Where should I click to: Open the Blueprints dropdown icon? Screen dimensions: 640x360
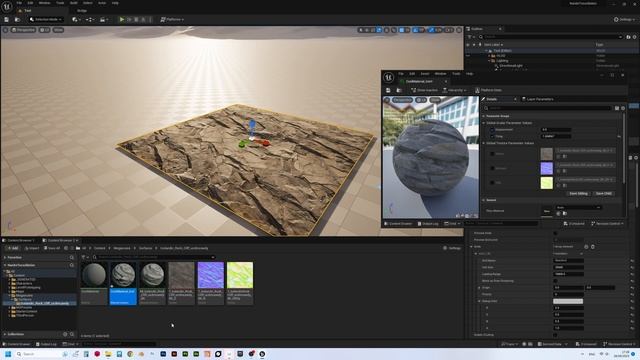click(89, 19)
